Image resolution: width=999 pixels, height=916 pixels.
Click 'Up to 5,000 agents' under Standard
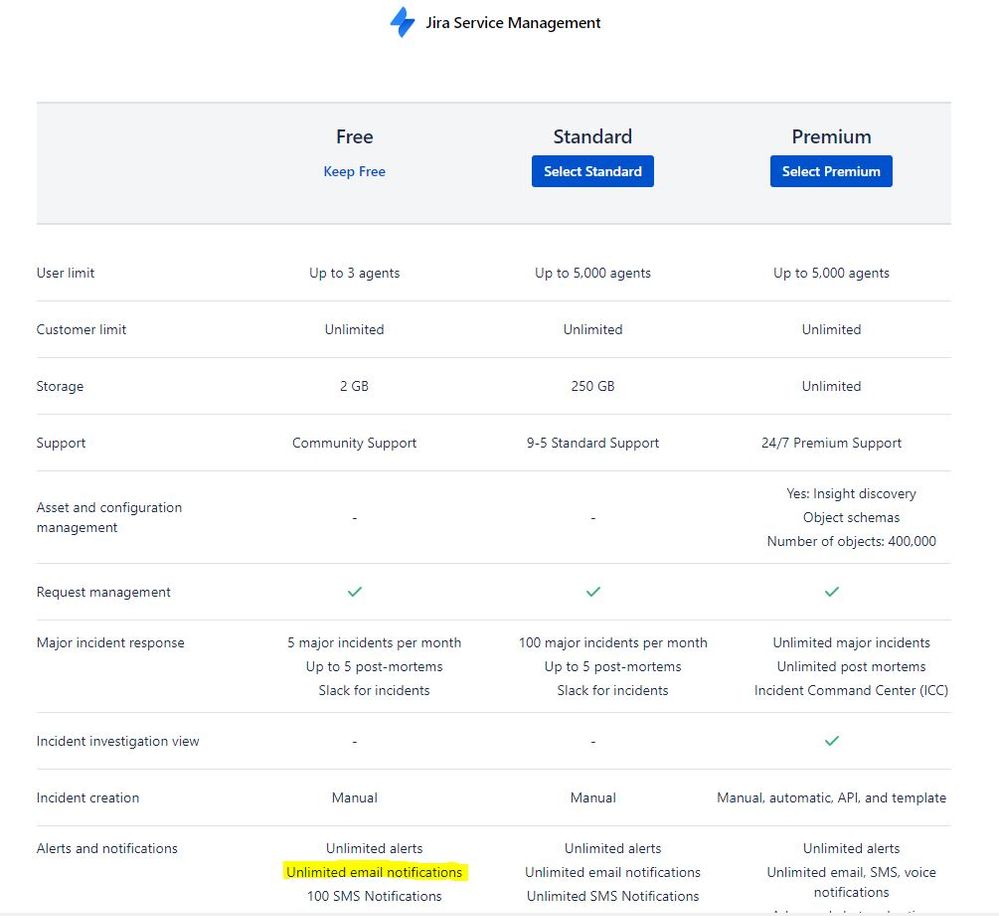point(593,273)
